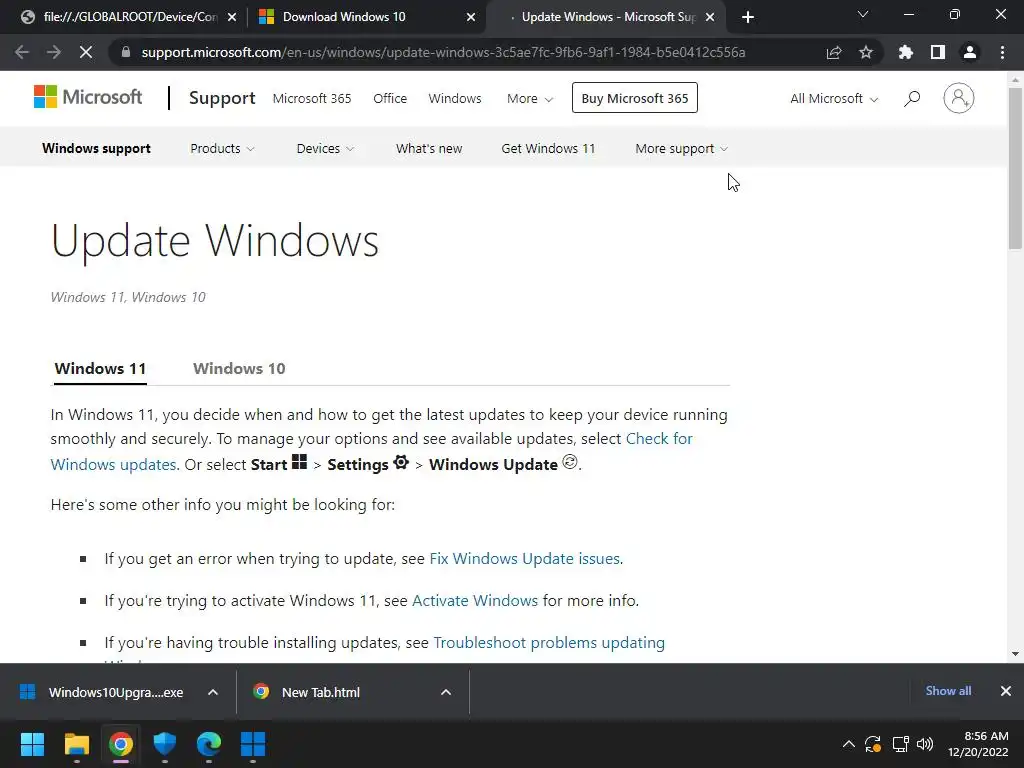1024x768 pixels.
Task: Open the Office menu item
Action: pyautogui.click(x=390, y=99)
